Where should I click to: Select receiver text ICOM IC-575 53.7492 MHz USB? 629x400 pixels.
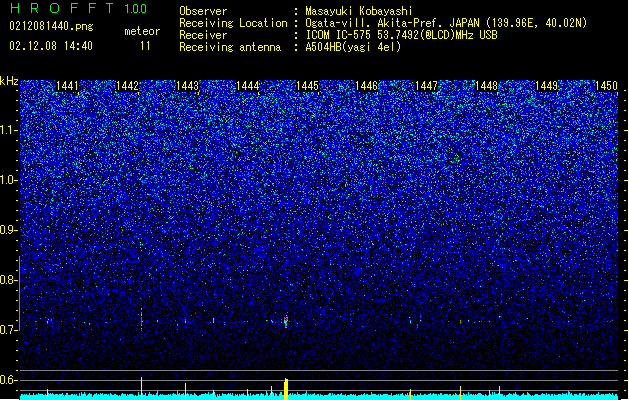pos(402,35)
